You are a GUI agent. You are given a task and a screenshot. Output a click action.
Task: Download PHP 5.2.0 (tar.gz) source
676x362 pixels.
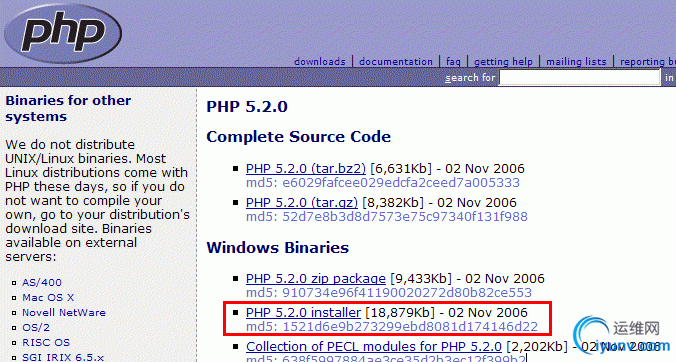[x=302, y=203]
